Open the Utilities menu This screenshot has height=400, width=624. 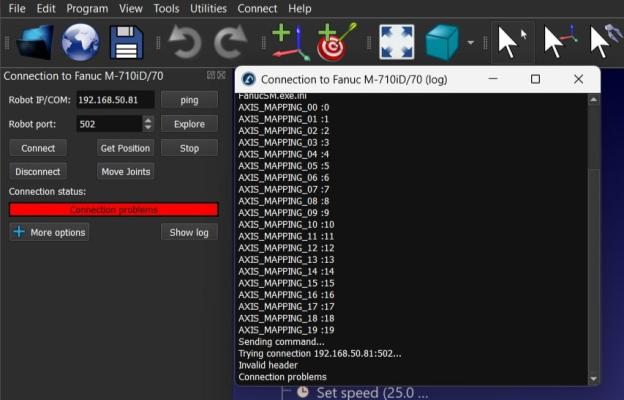tap(208, 8)
